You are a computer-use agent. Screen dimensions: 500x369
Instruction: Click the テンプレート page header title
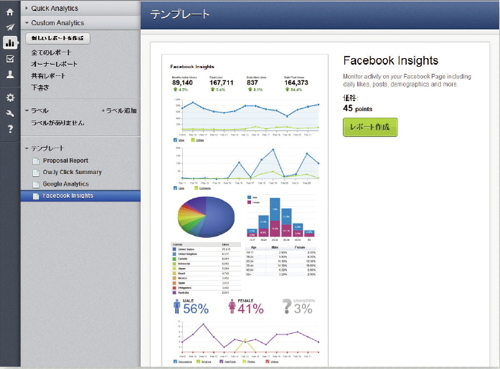[180, 14]
